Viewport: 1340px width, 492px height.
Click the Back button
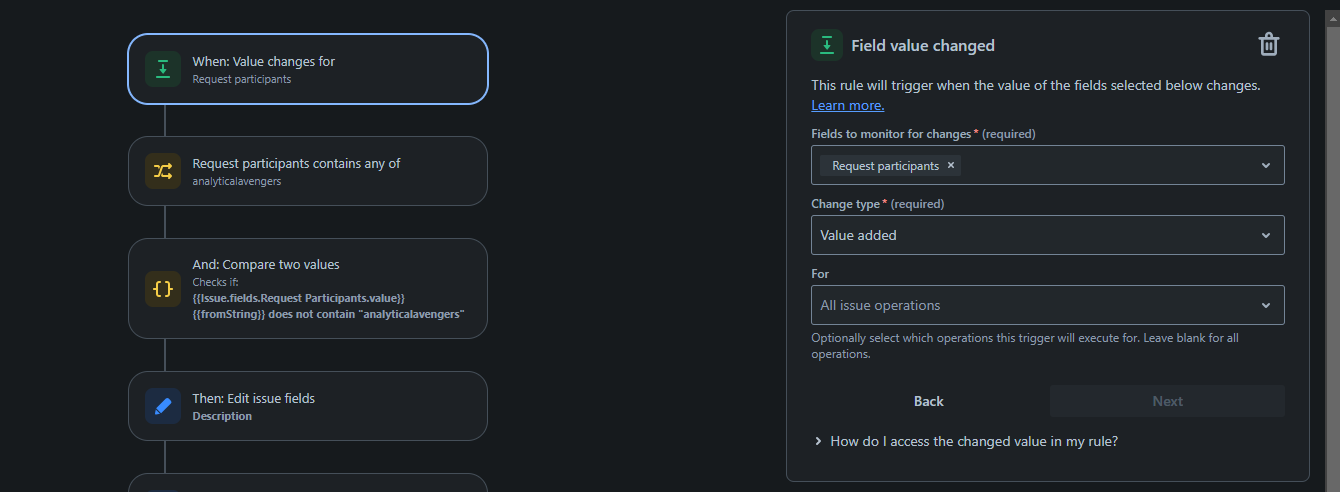click(929, 401)
